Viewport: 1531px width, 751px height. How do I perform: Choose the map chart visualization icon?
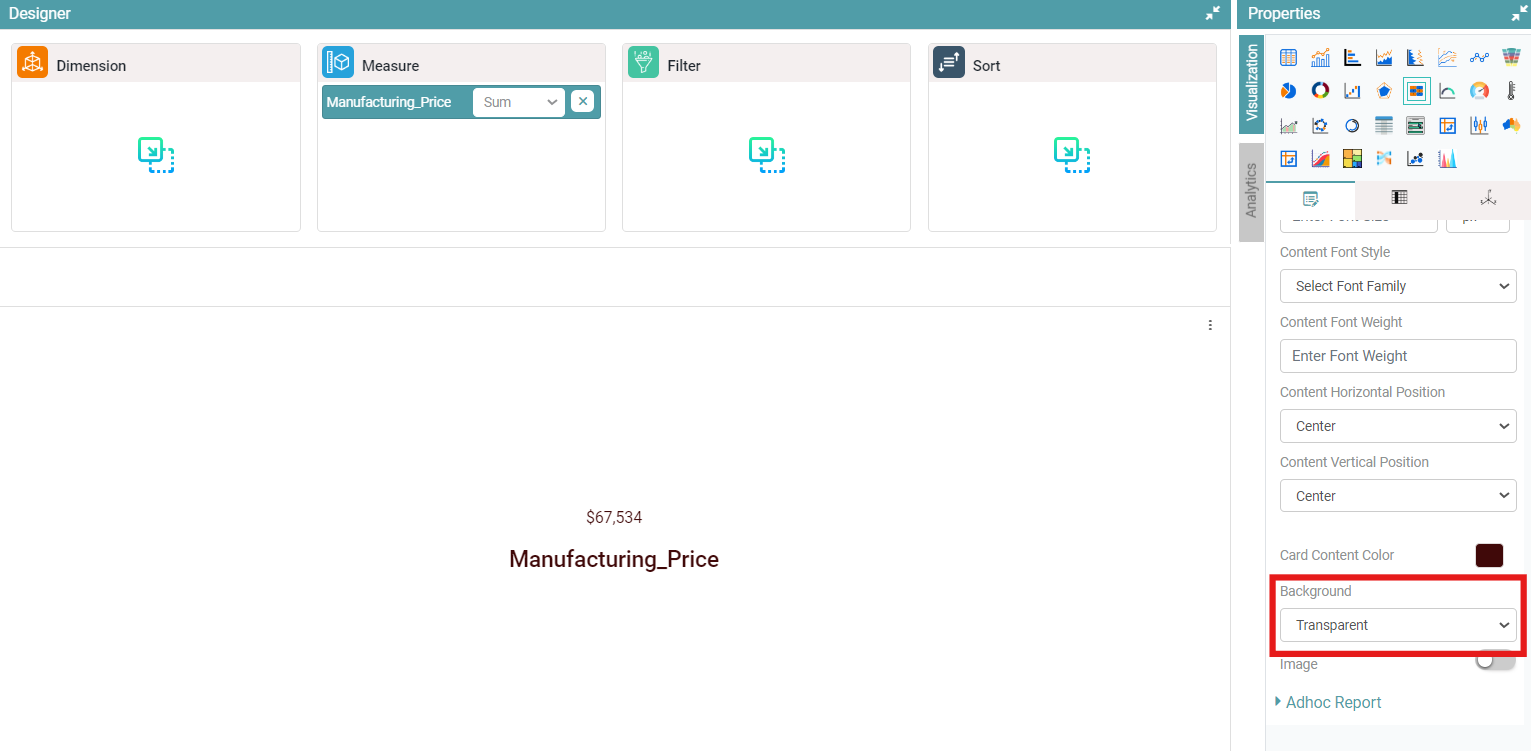(1510, 125)
